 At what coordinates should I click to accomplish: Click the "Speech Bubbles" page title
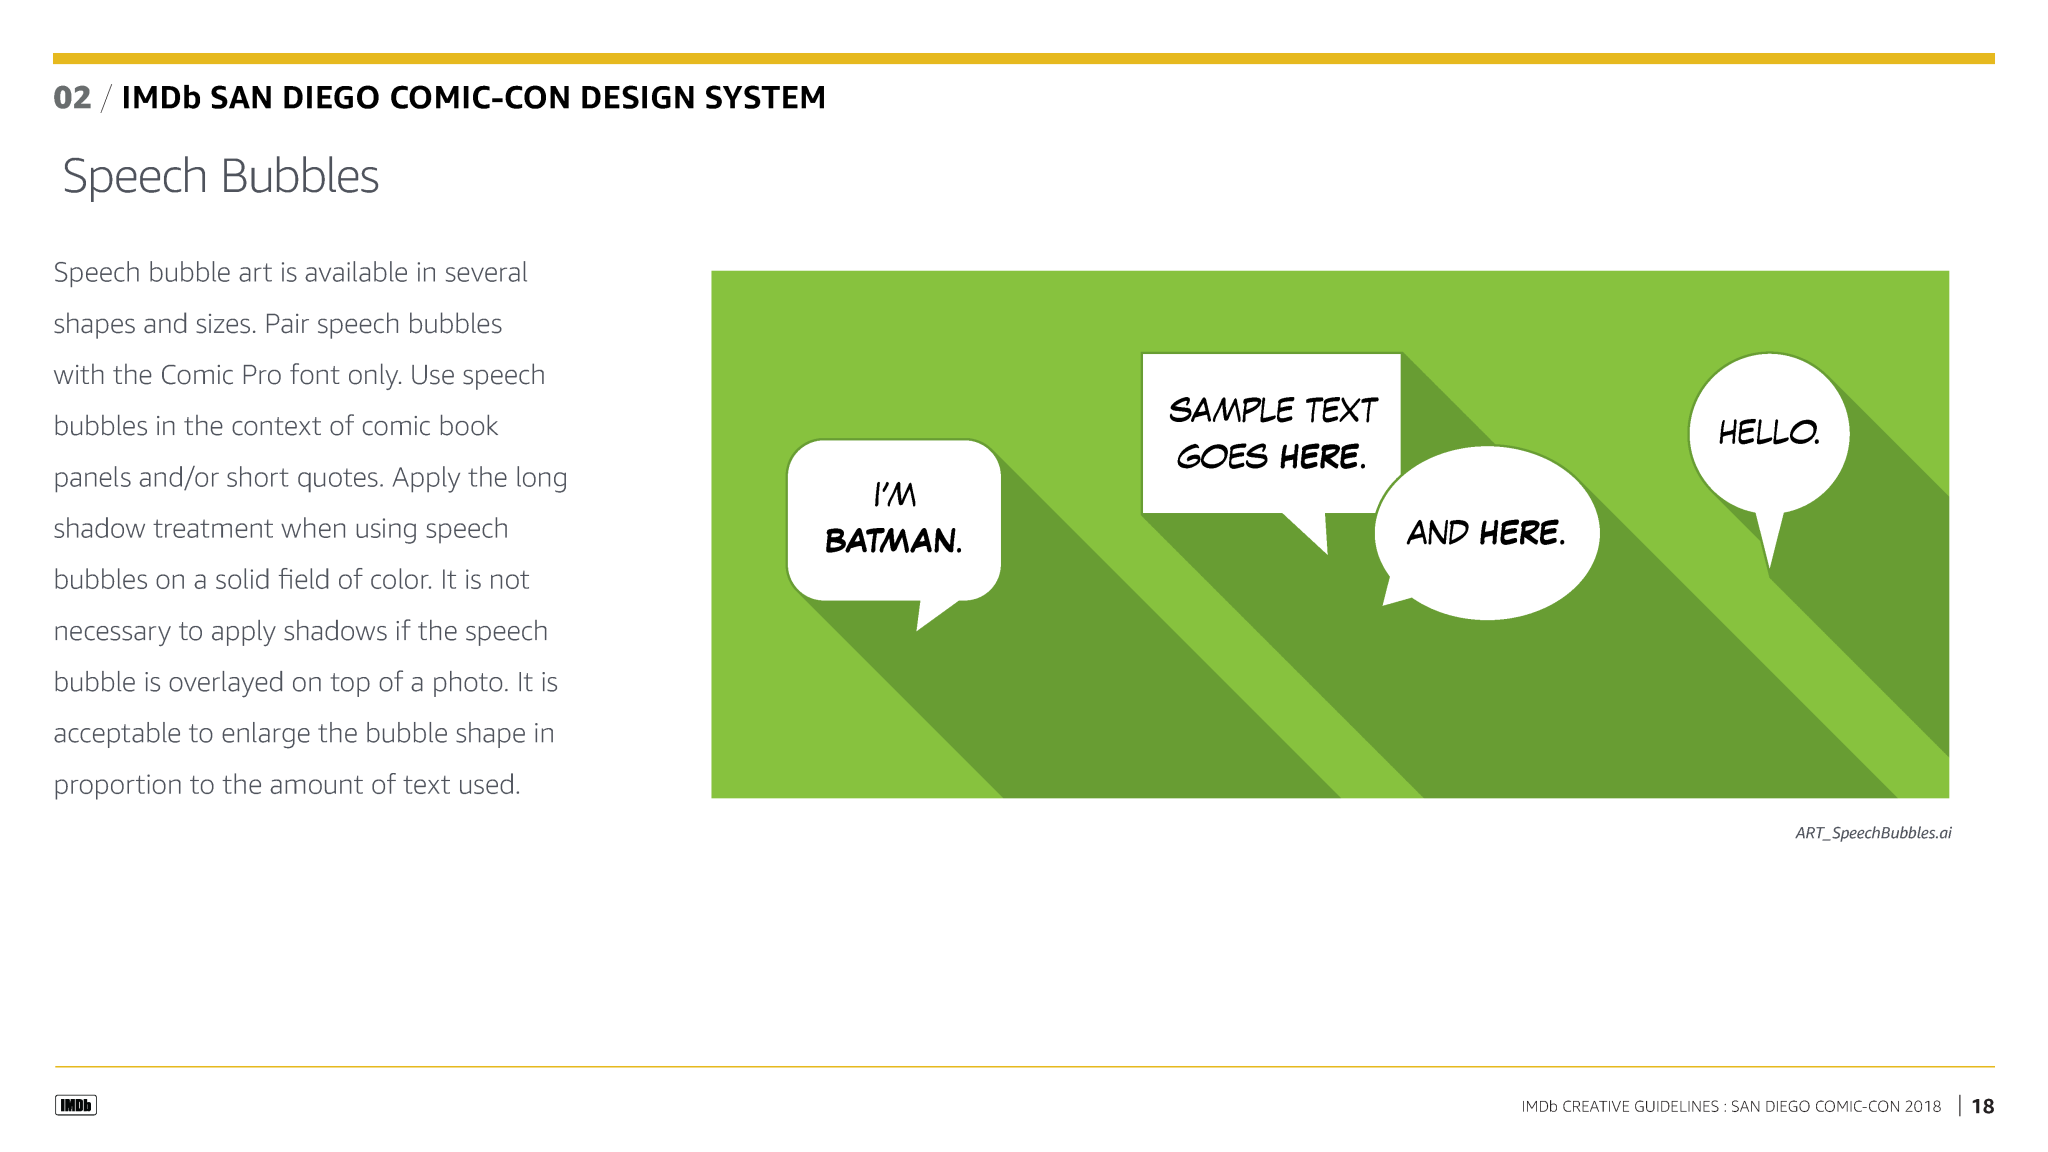click(221, 177)
